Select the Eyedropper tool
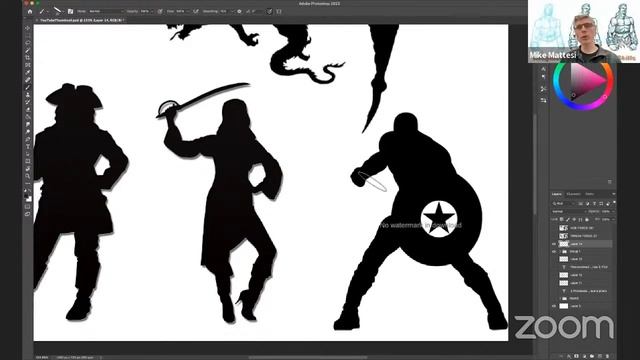 (28, 72)
